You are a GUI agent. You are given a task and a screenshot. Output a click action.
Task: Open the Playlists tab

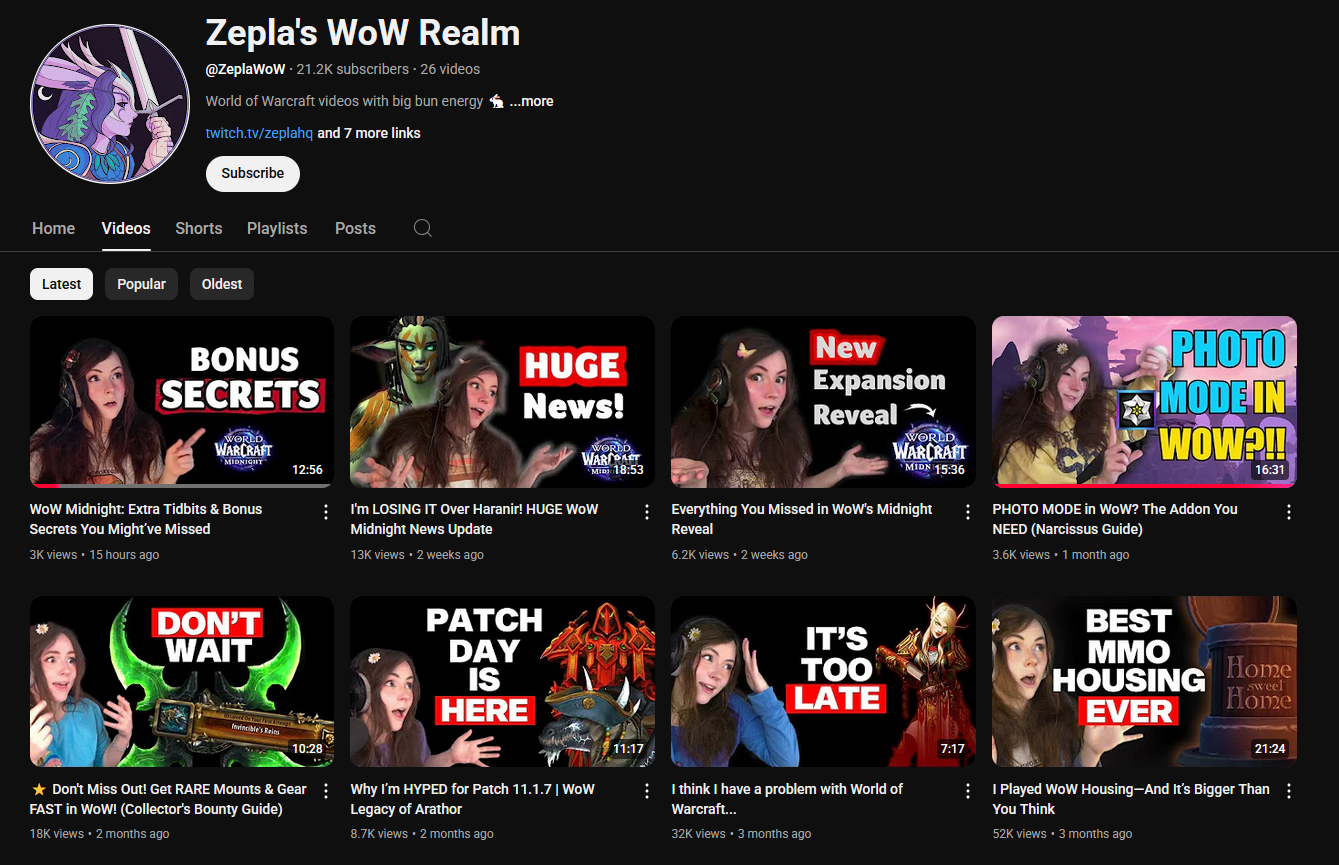pos(277,228)
